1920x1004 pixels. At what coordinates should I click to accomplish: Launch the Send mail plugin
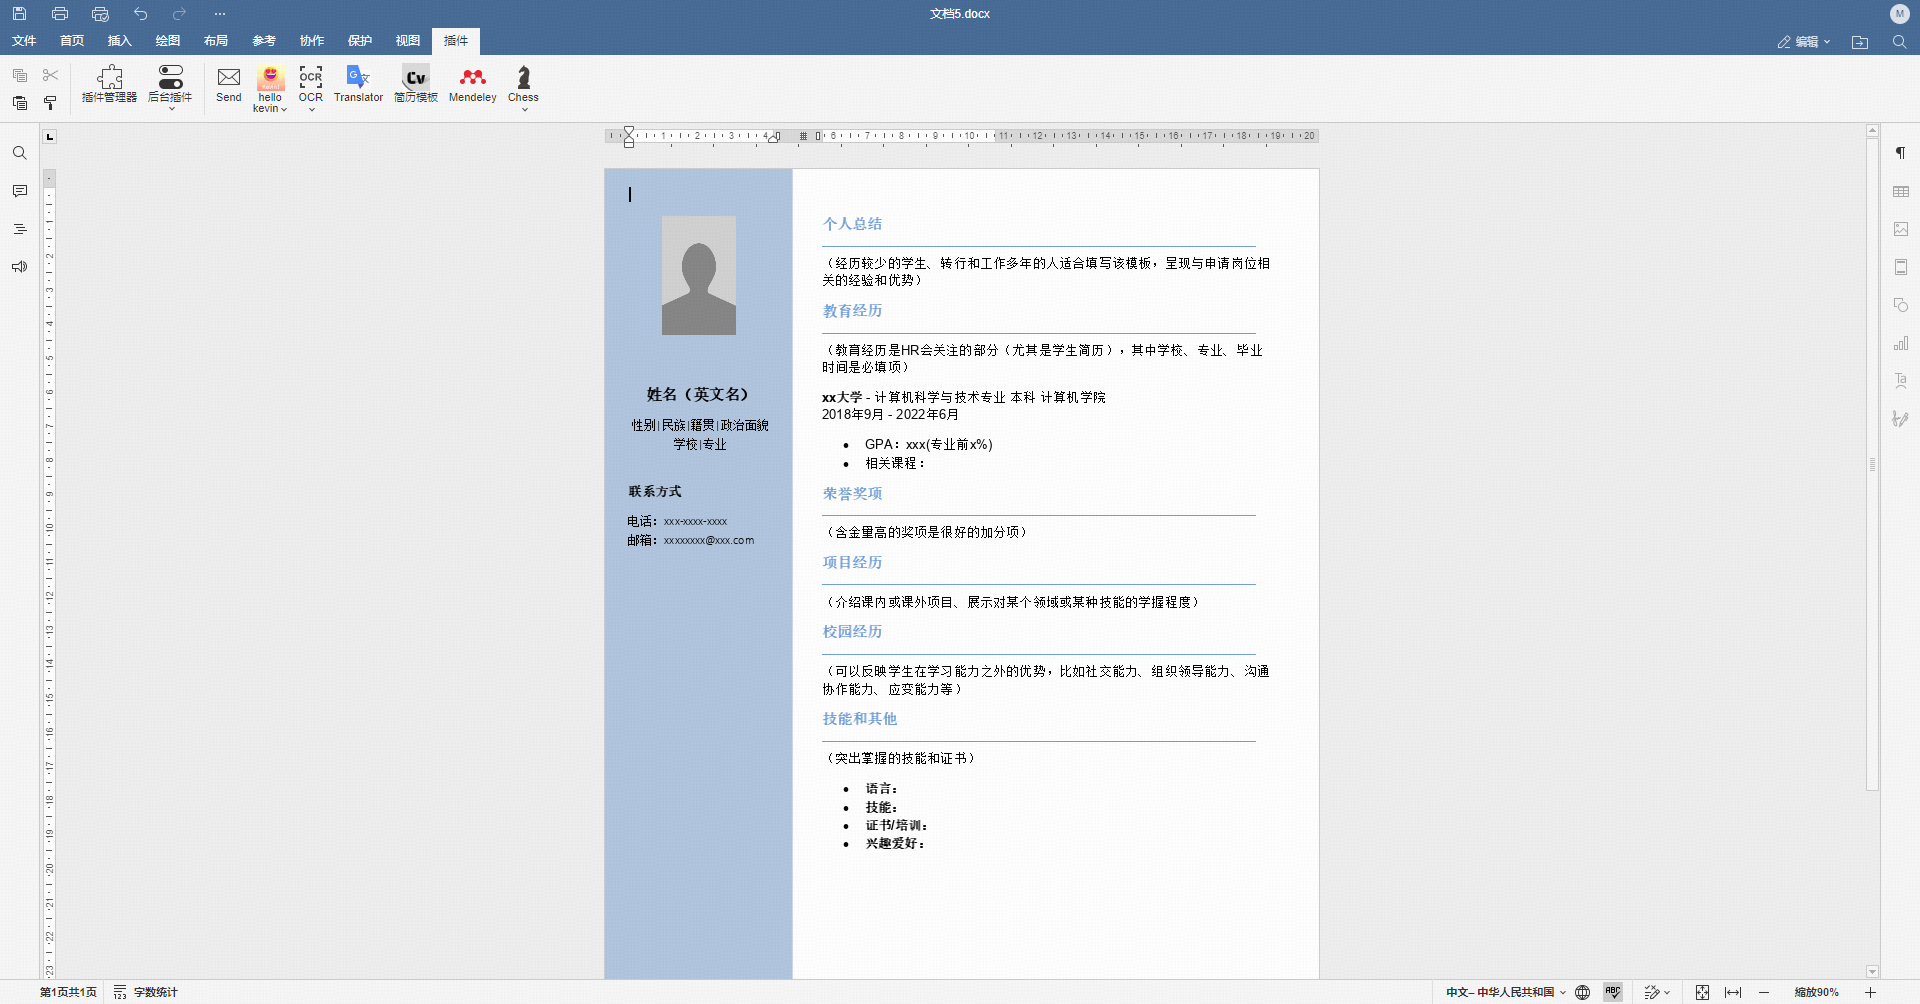pos(229,84)
